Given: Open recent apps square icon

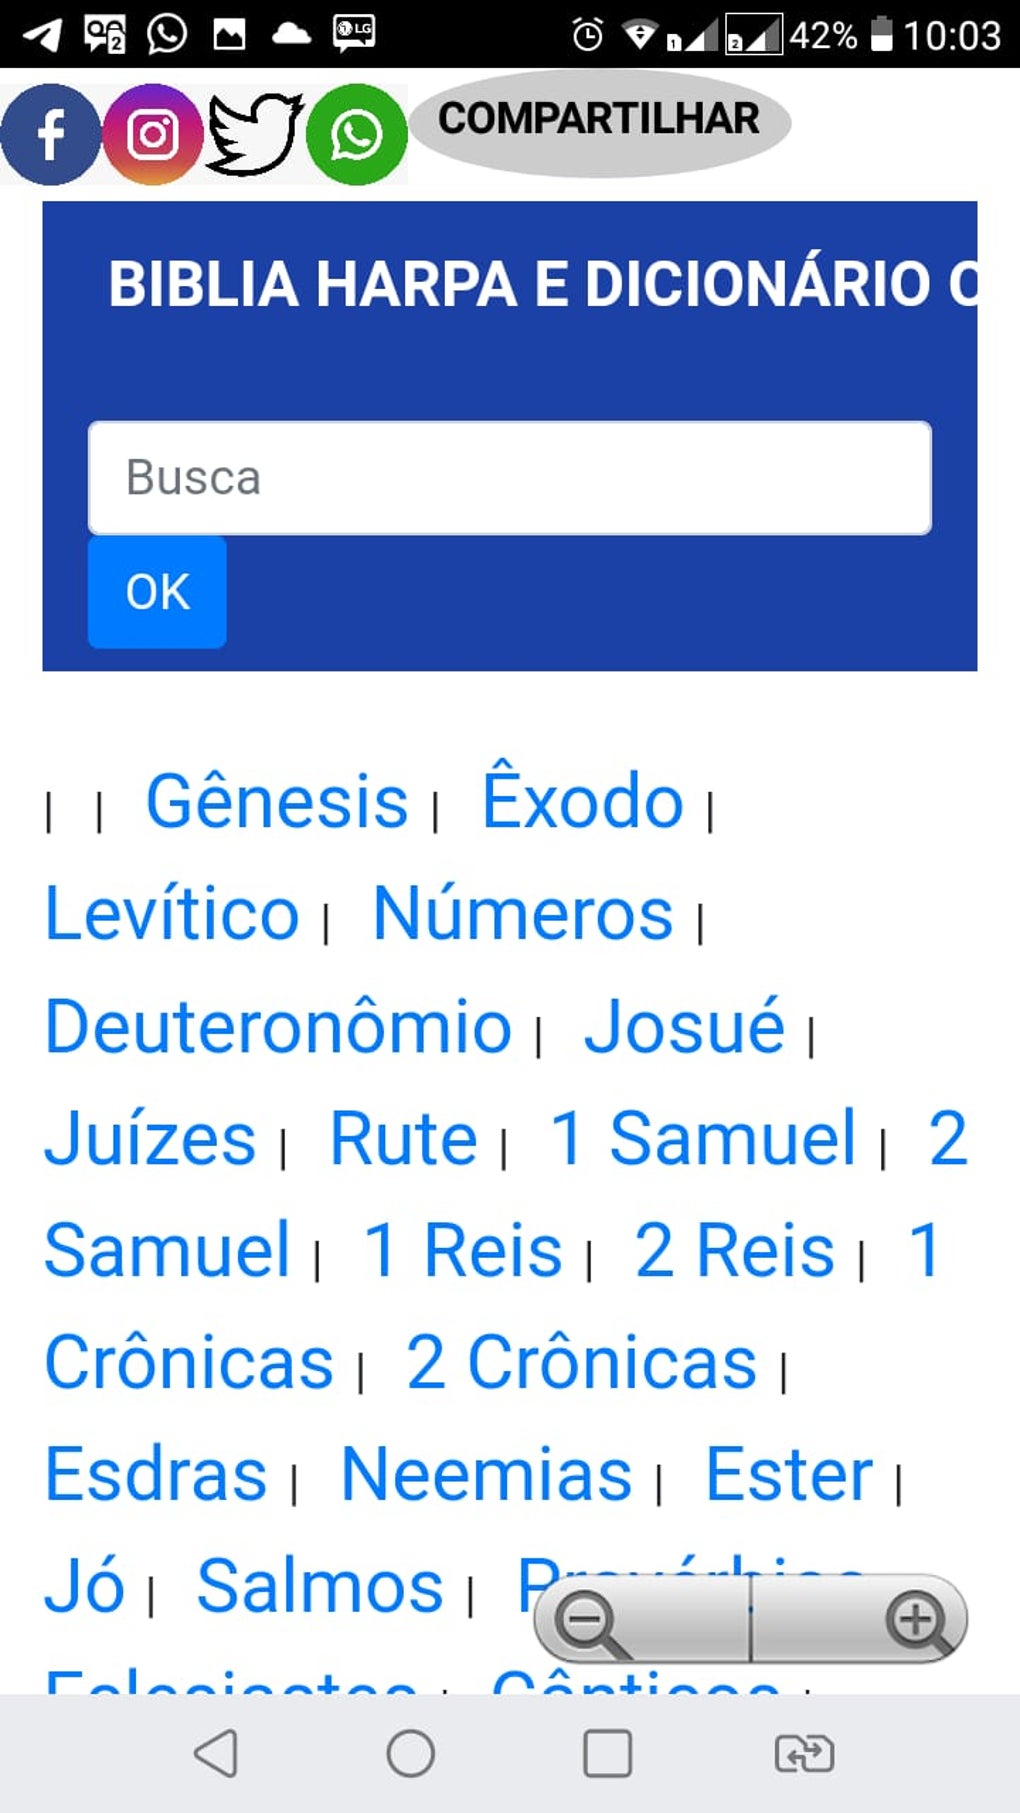Looking at the screenshot, I should (607, 1753).
